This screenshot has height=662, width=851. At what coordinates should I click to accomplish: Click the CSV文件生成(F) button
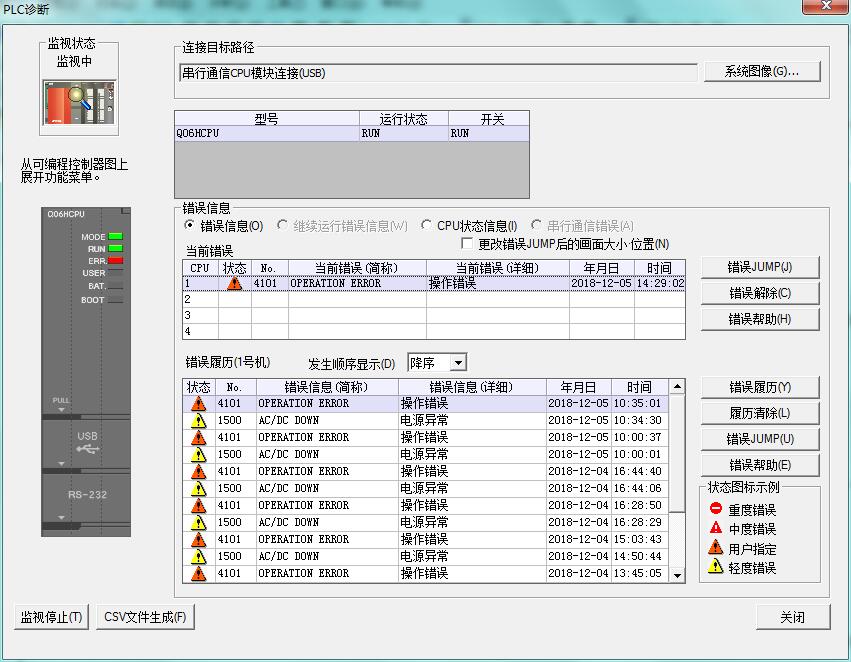(x=146, y=617)
